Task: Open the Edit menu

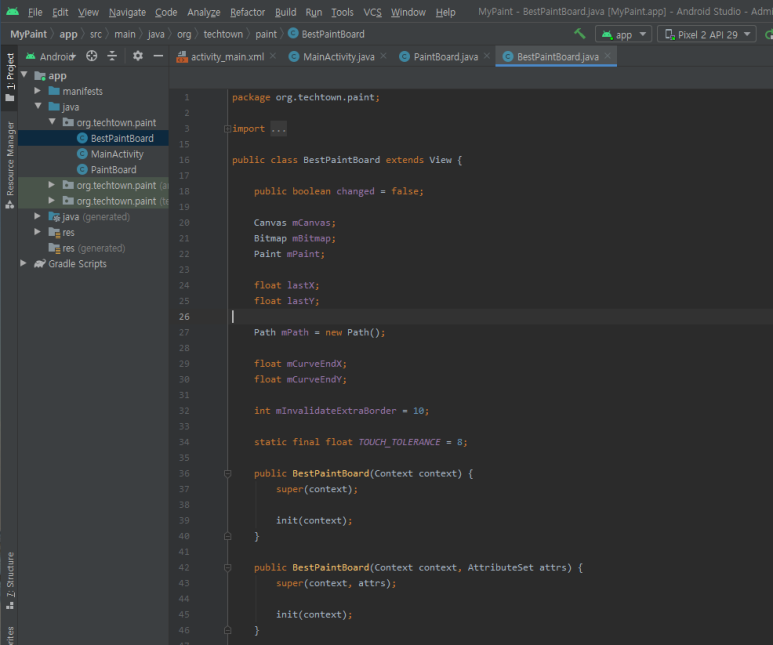Action: tap(60, 12)
